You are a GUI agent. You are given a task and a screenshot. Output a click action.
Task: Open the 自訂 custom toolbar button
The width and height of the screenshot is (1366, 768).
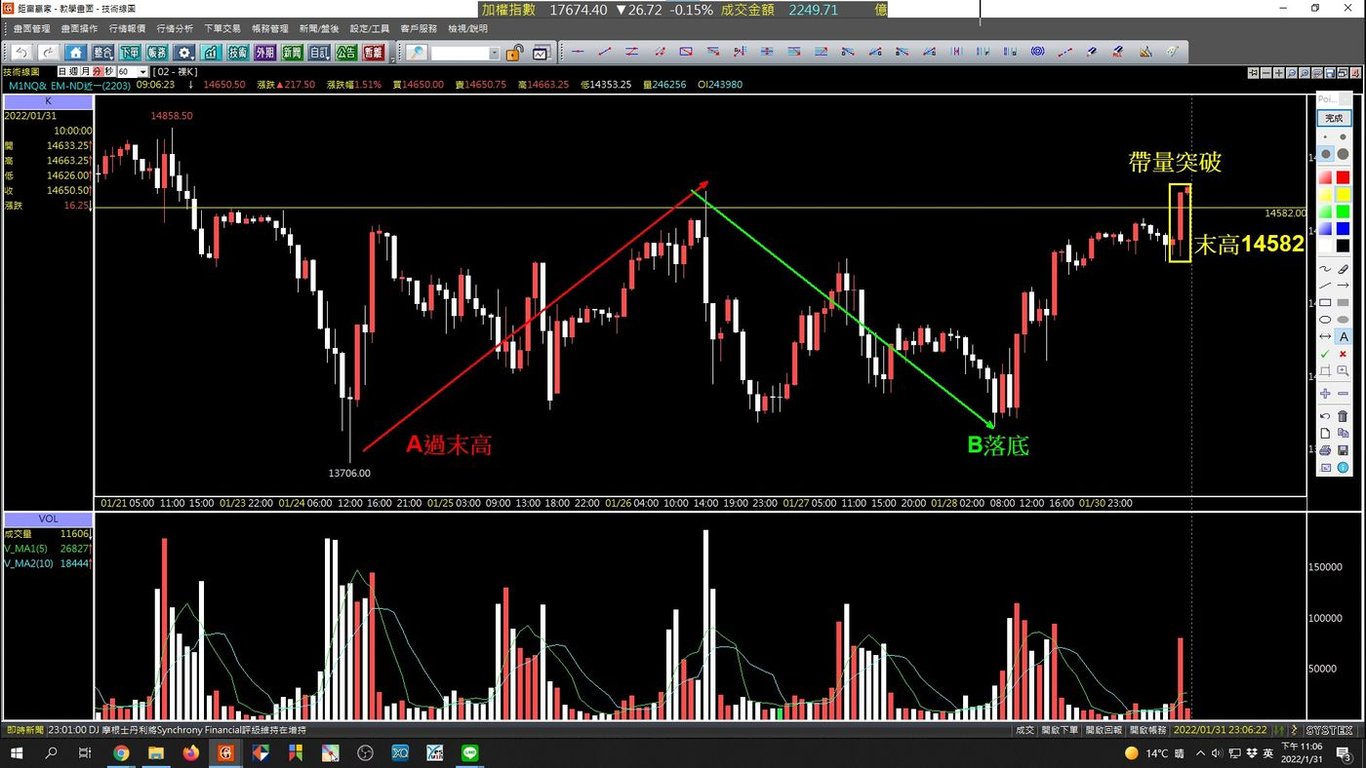tap(319, 52)
